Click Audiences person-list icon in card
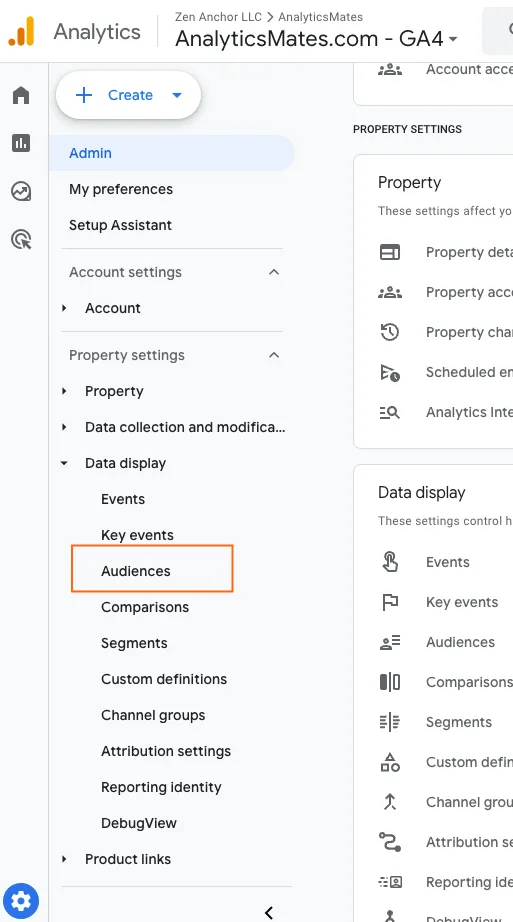Image resolution: width=513 pixels, height=922 pixels. coord(389,642)
